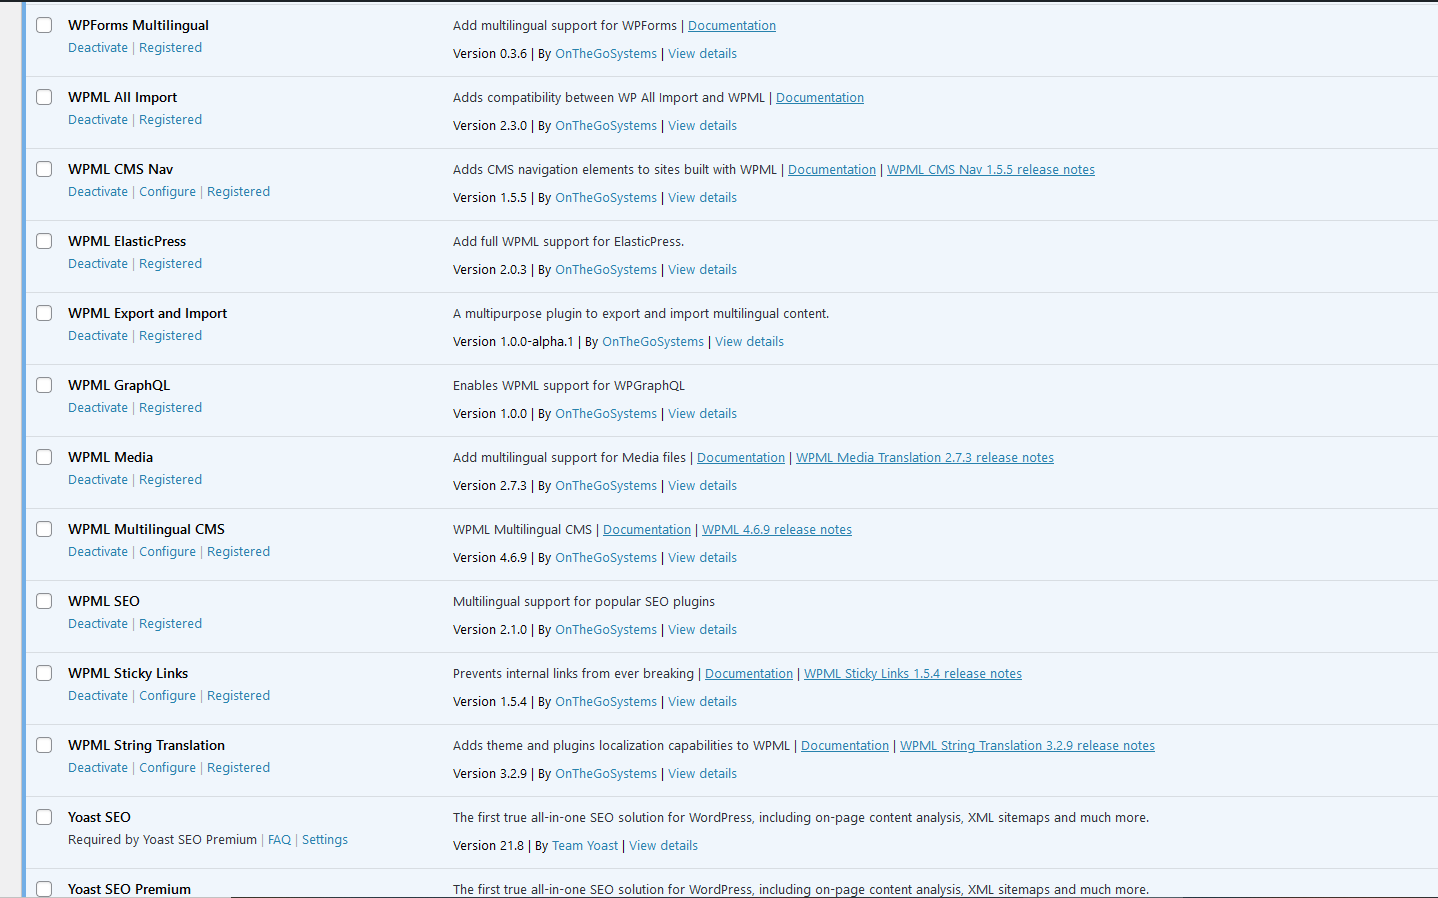Open WPML Media Documentation link
Image resolution: width=1438 pixels, height=898 pixels.
[x=741, y=458]
